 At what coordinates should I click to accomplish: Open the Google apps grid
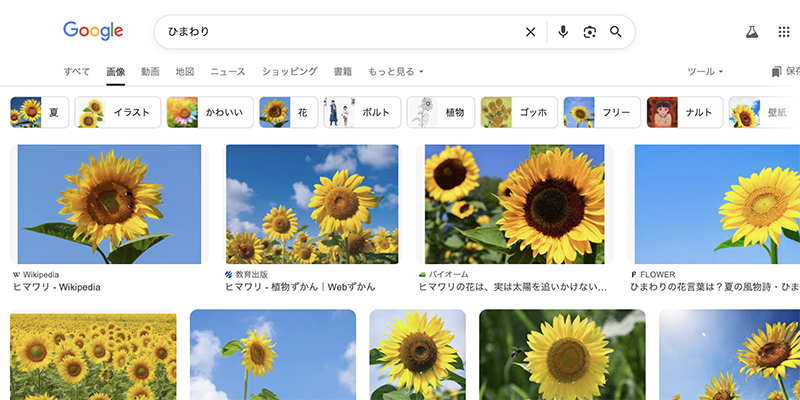click(784, 32)
